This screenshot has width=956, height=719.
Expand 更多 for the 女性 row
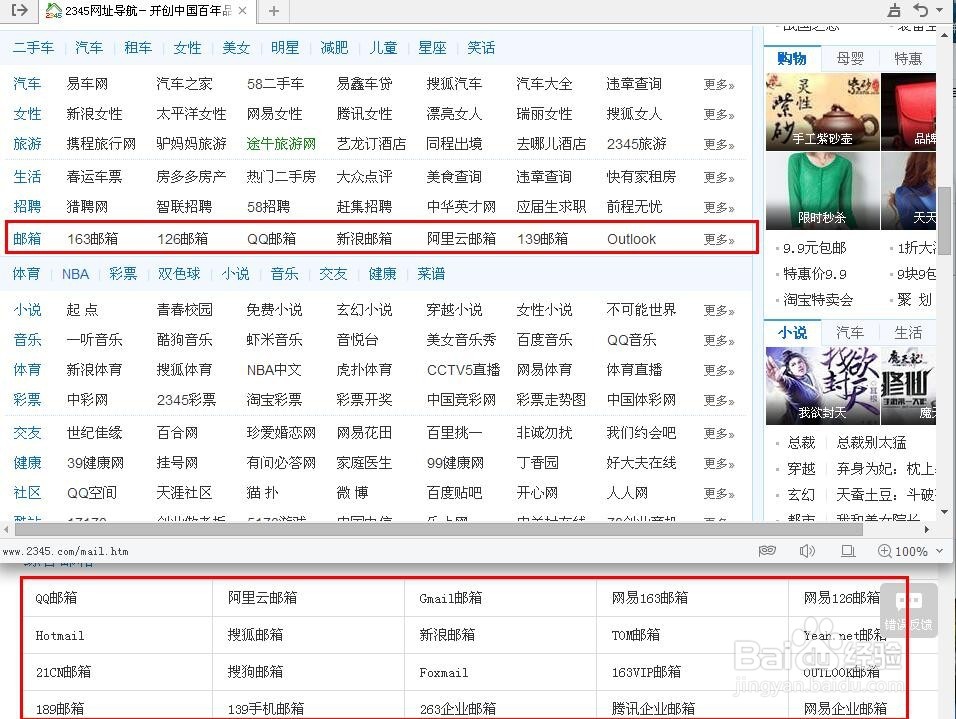pos(719,114)
